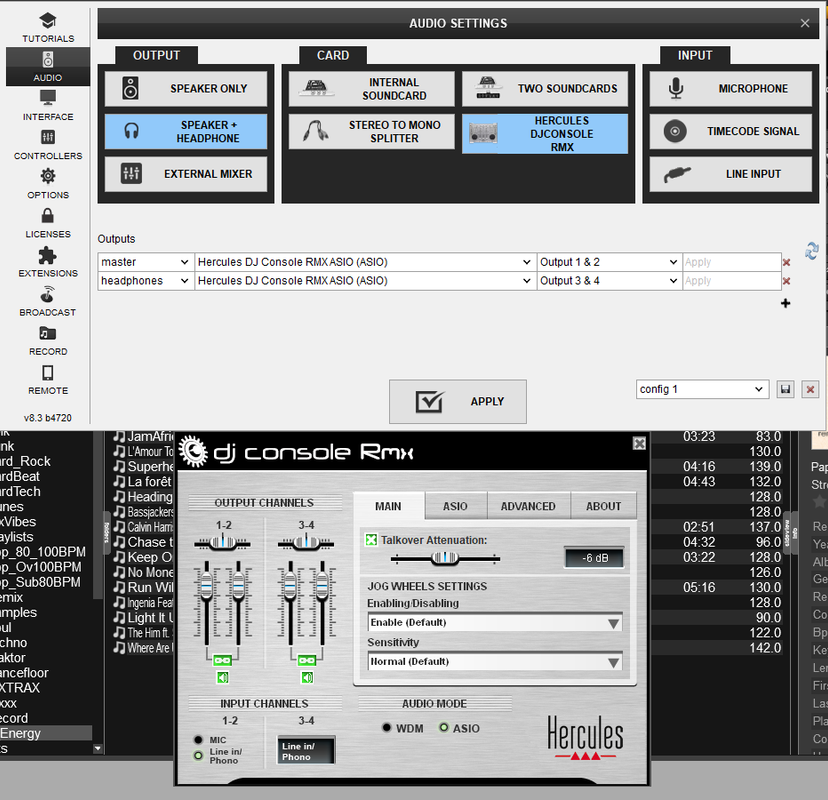Click the Apply checkmark button
This screenshot has width=828, height=800.
click(x=458, y=401)
